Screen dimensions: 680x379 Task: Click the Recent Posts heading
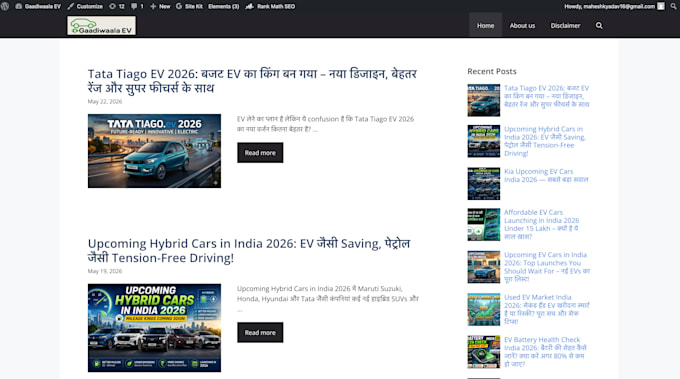(492, 71)
